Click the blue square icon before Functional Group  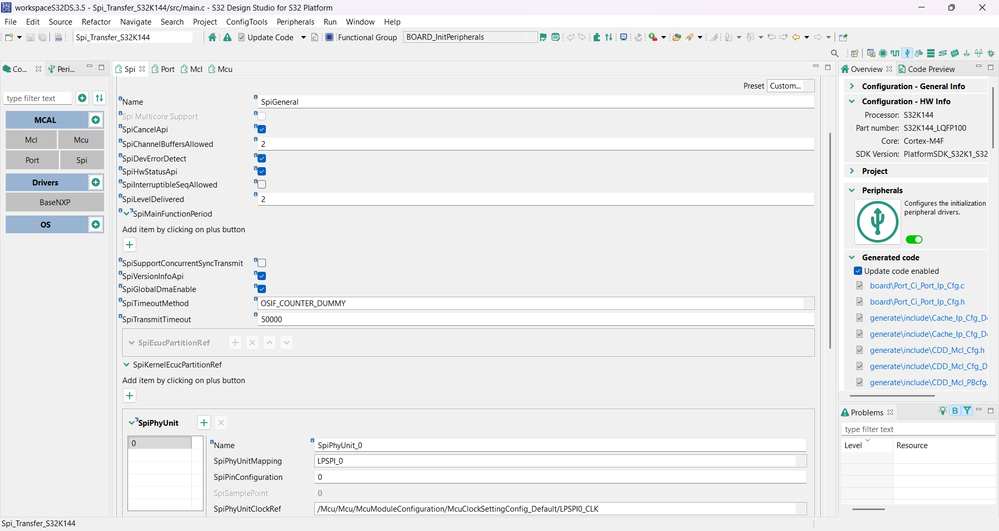329,37
